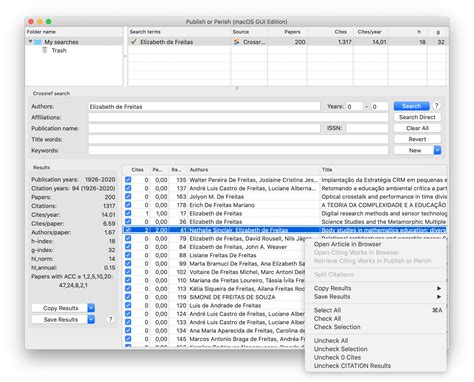Click the Search Direct button
The width and height of the screenshot is (474, 382).
pyautogui.click(x=417, y=117)
